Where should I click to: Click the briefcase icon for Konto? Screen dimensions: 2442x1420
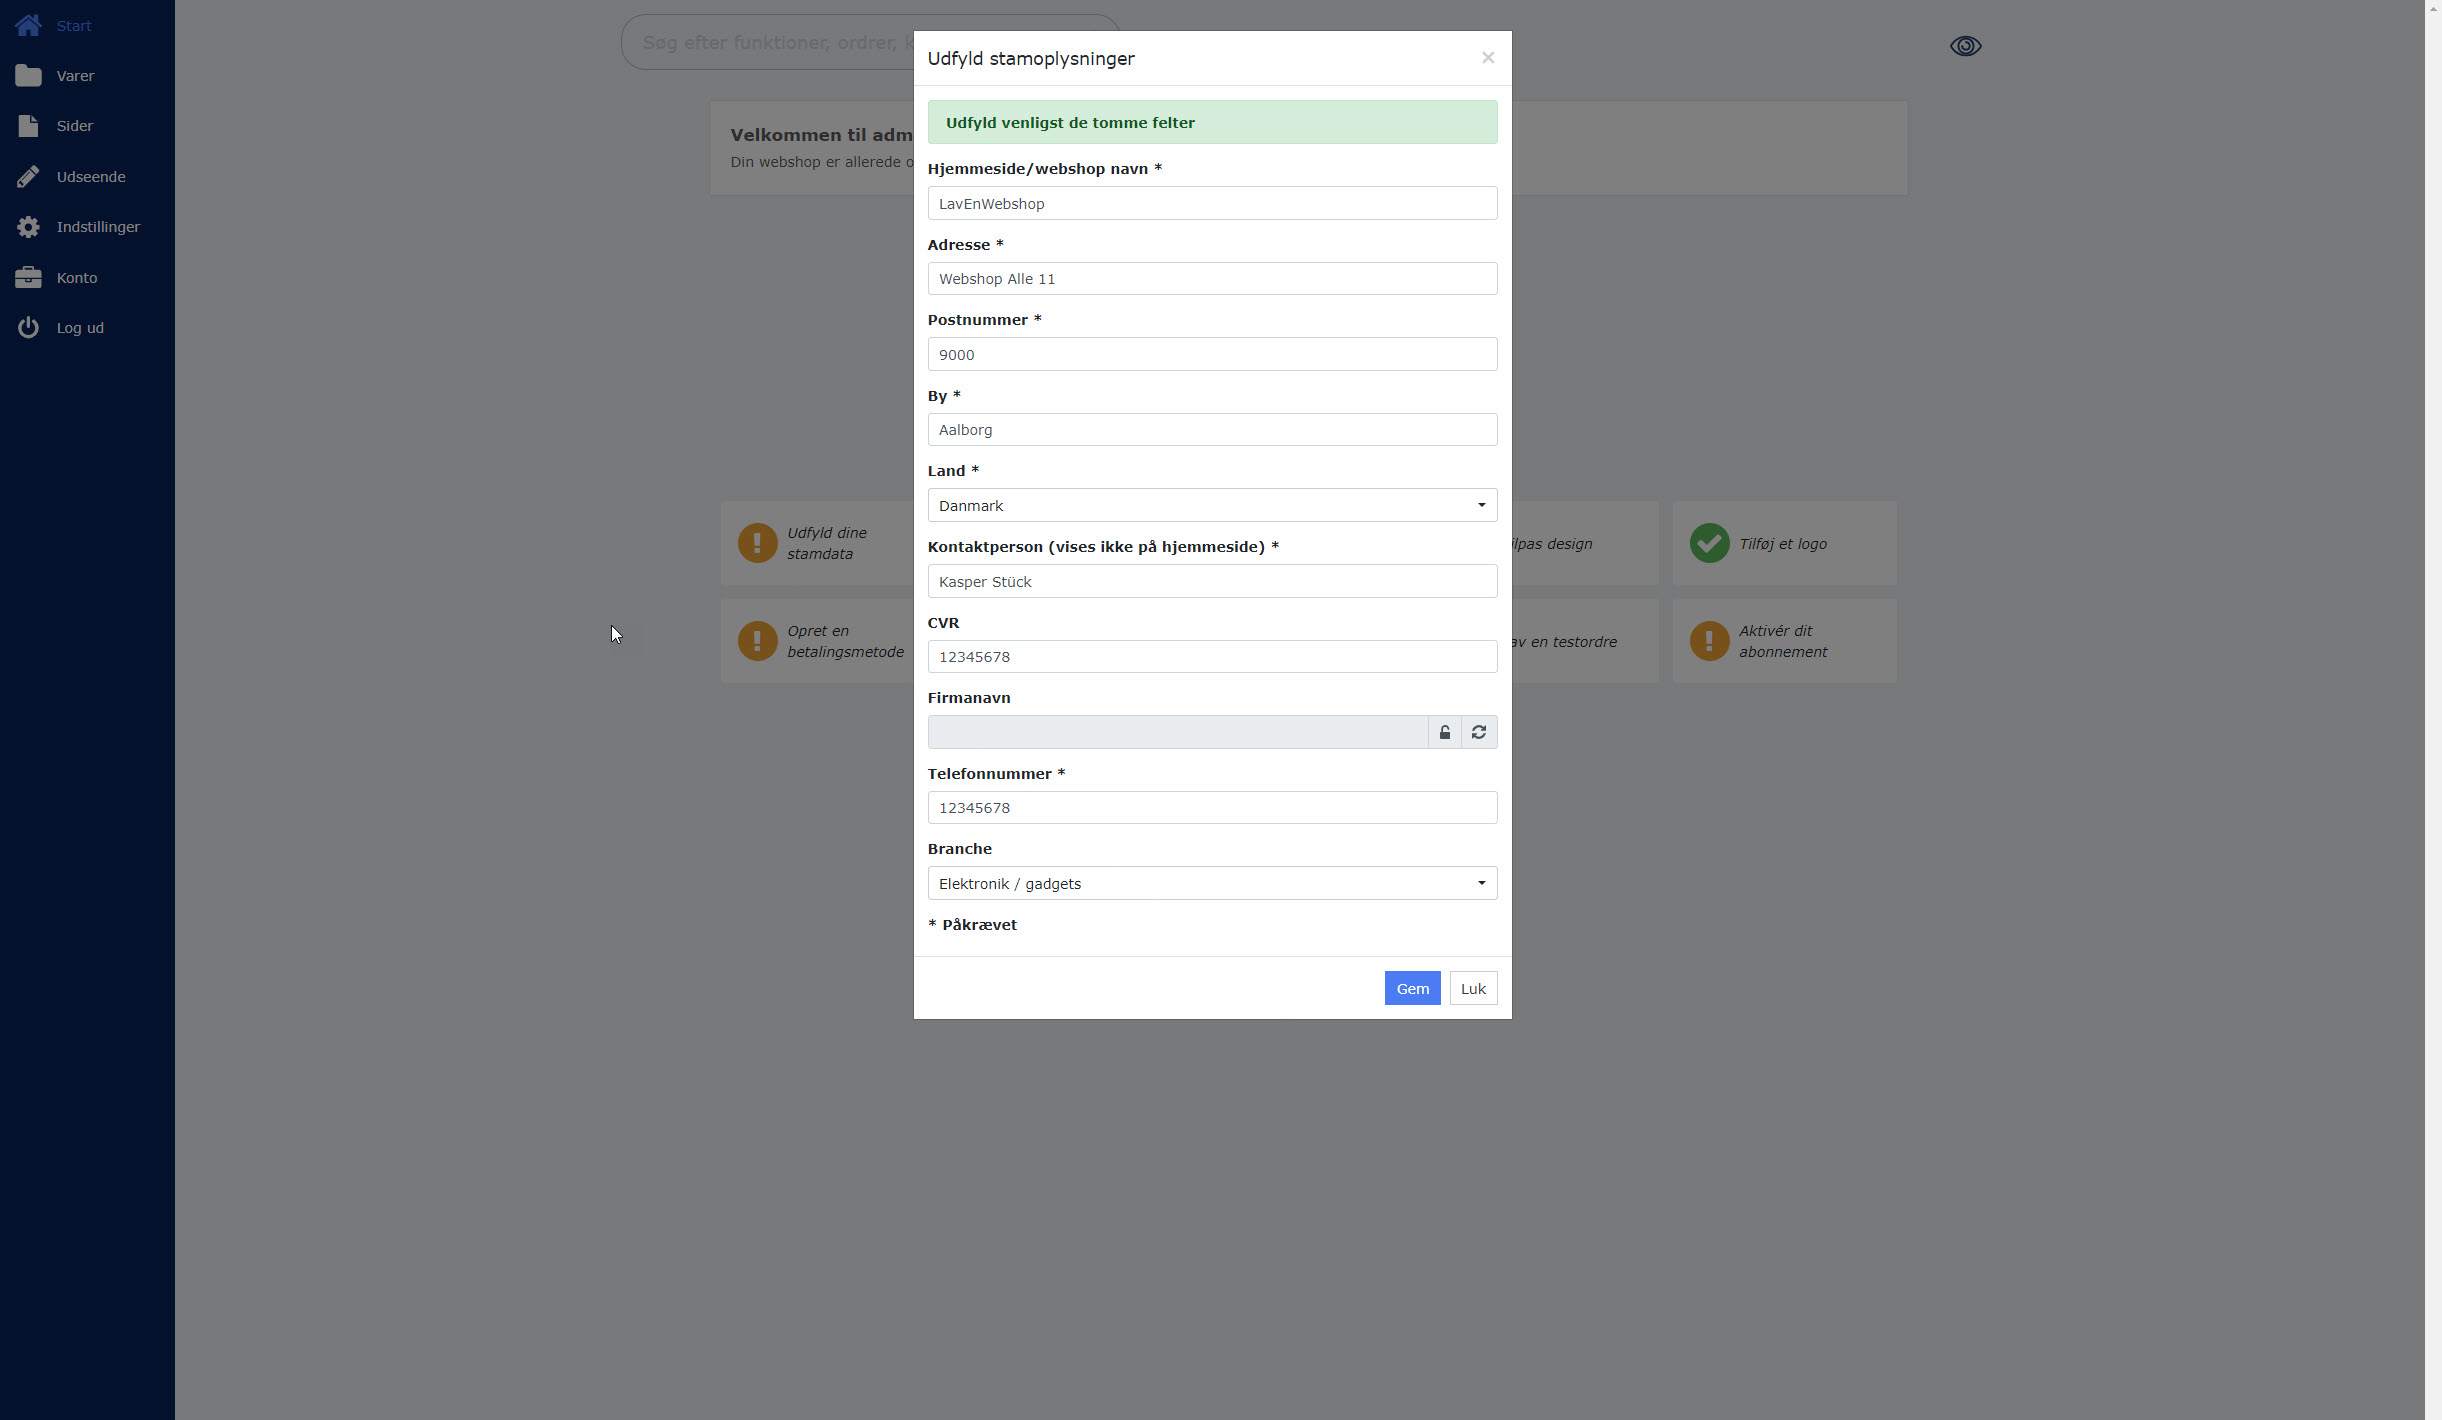(28, 278)
